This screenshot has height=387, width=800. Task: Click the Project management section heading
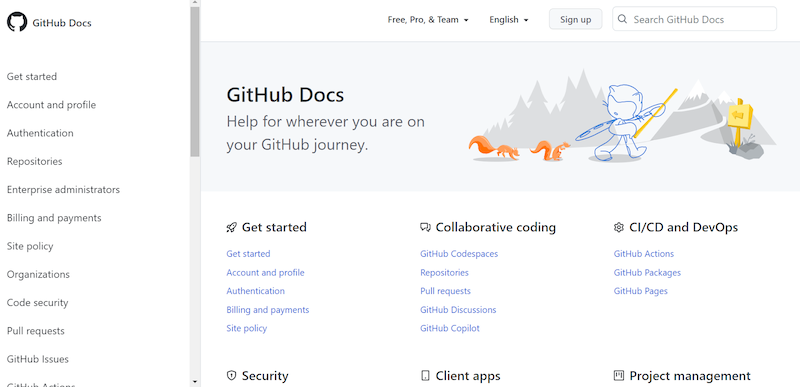(690, 376)
